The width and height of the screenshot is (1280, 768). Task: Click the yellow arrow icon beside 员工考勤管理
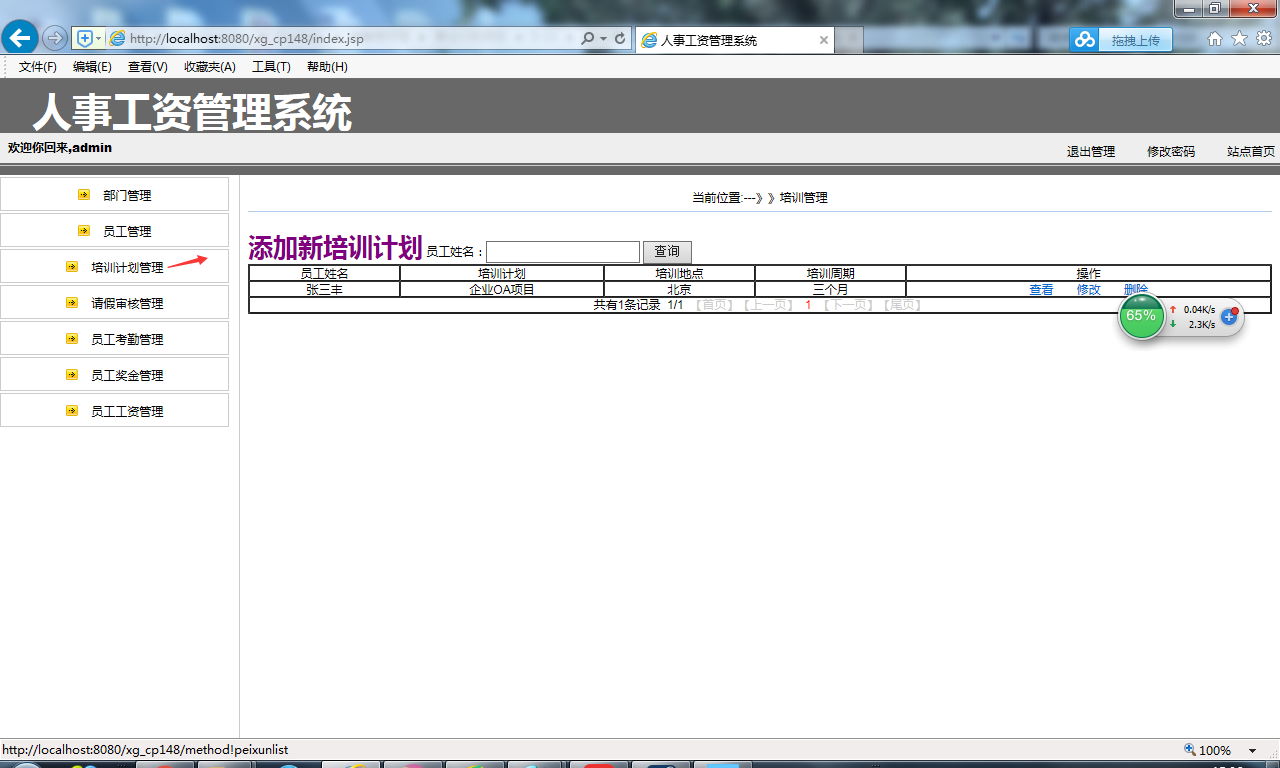coord(72,339)
